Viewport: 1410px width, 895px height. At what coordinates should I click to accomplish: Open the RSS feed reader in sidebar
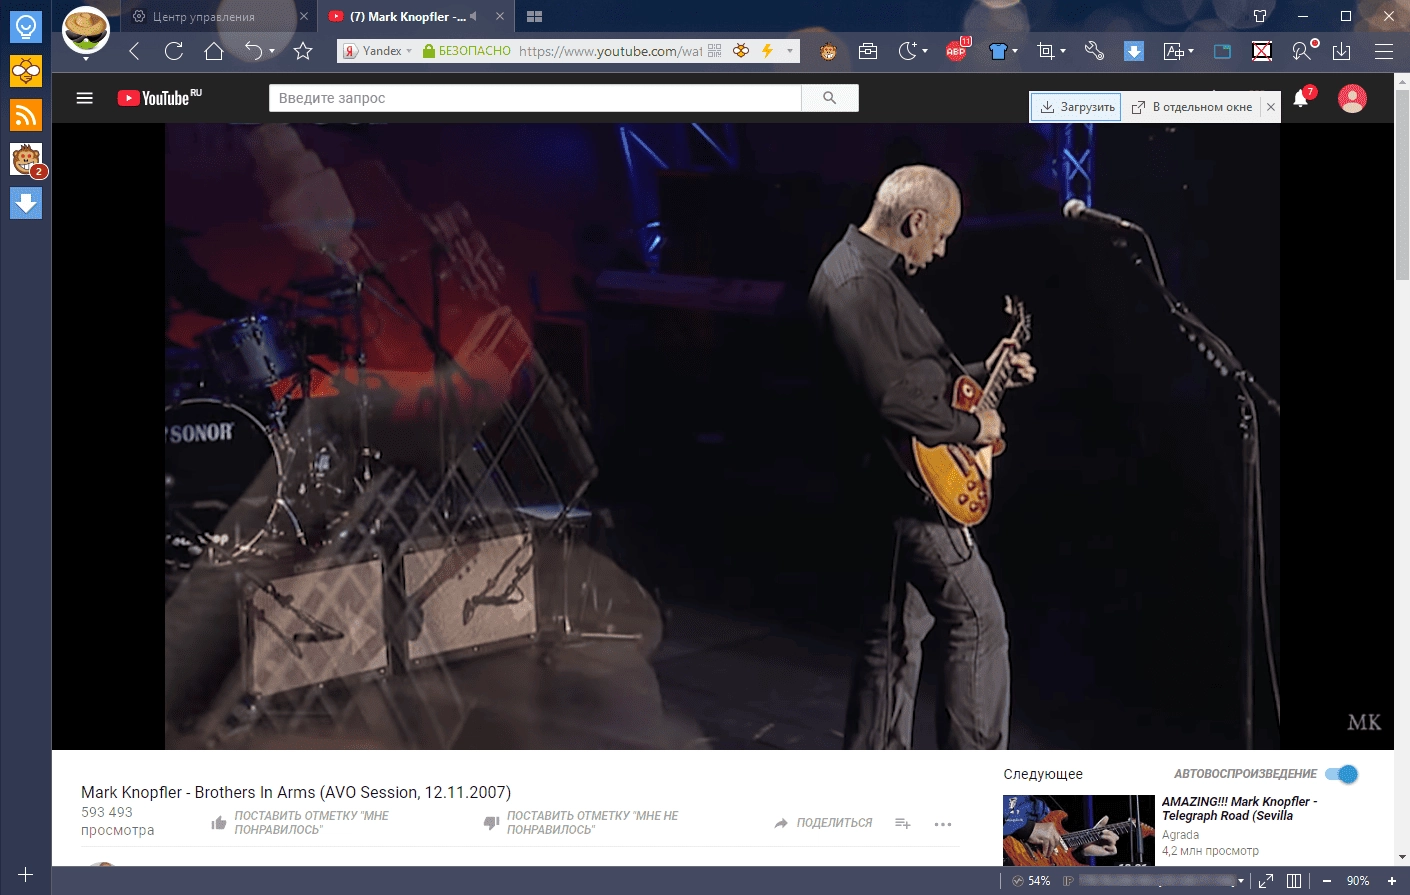click(x=26, y=115)
